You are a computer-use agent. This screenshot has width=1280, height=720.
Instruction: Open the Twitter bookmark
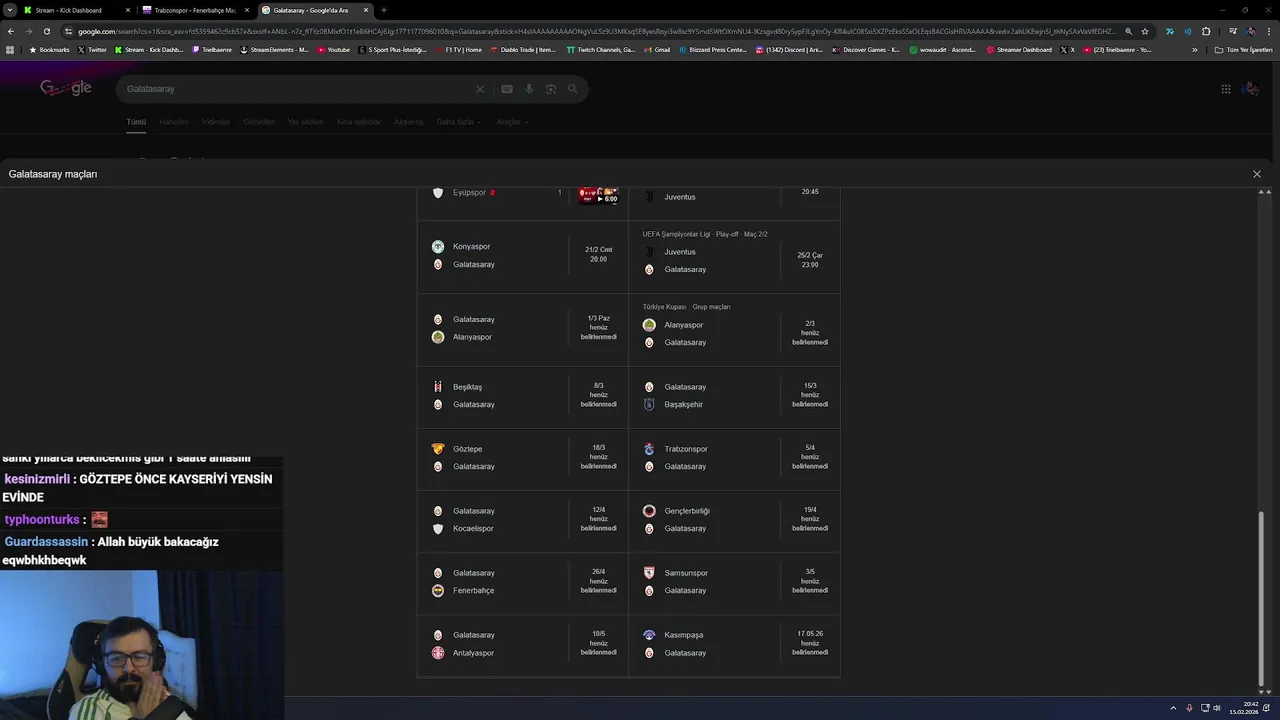(92, 49)
